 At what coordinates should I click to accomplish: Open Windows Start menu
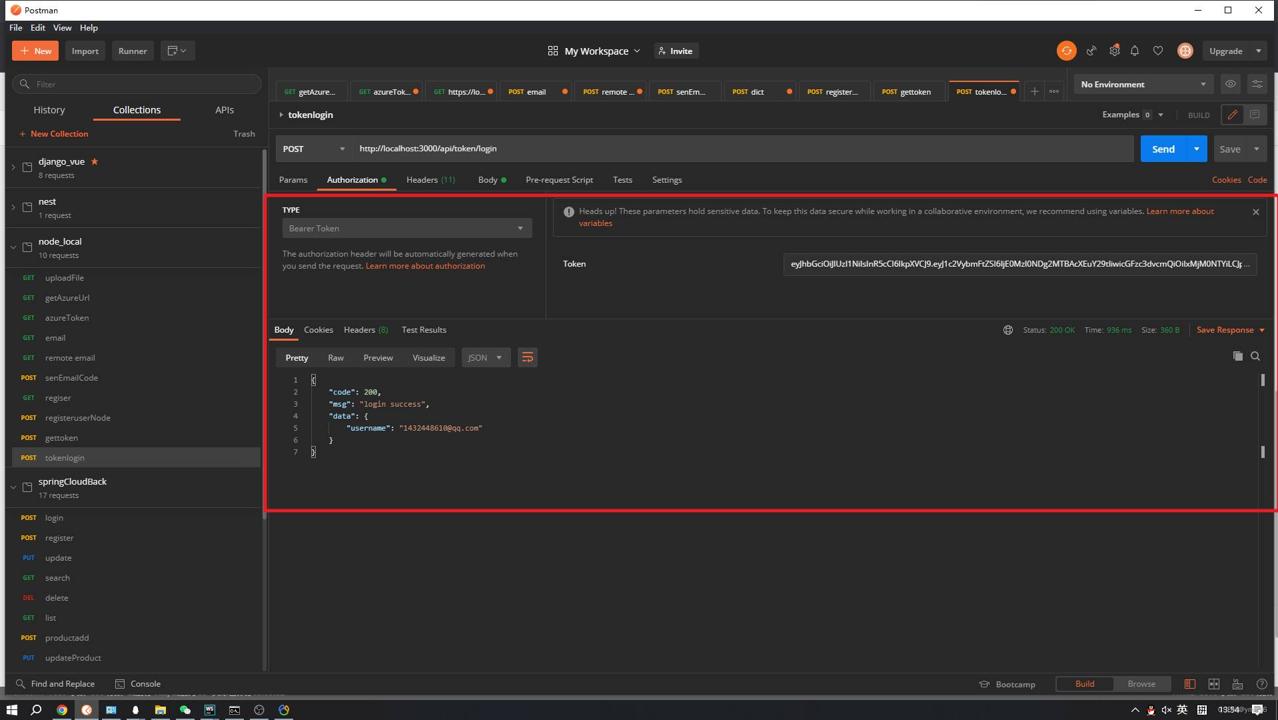tap(12, 710)
